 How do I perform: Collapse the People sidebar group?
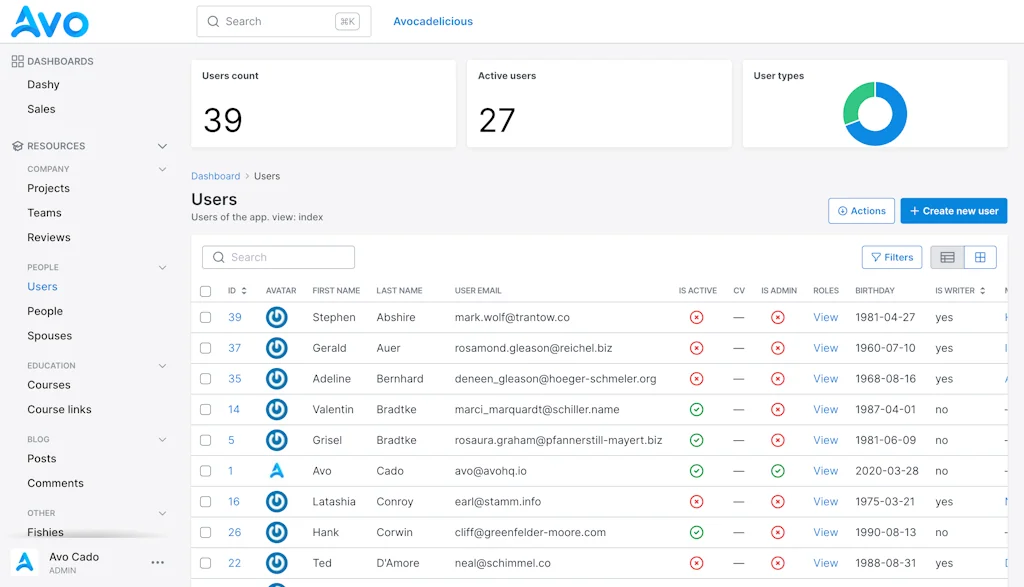point(162,267)
